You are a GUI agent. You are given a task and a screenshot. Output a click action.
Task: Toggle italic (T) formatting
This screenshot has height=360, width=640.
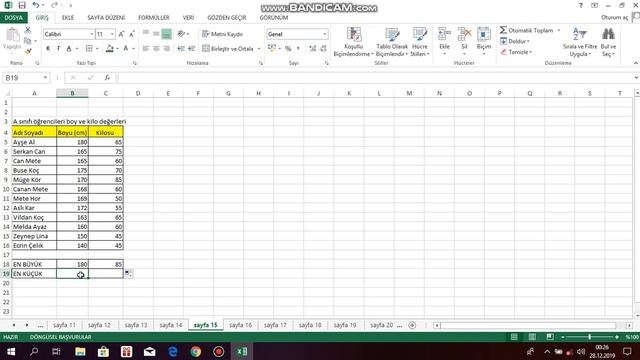pos(58,49)
